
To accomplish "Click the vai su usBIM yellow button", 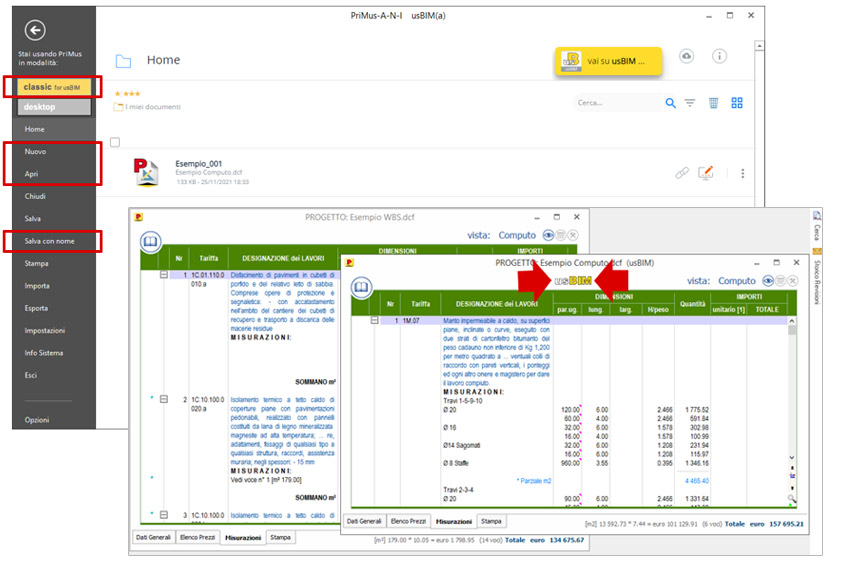I will pyautogui.click(x=608, y=61).
